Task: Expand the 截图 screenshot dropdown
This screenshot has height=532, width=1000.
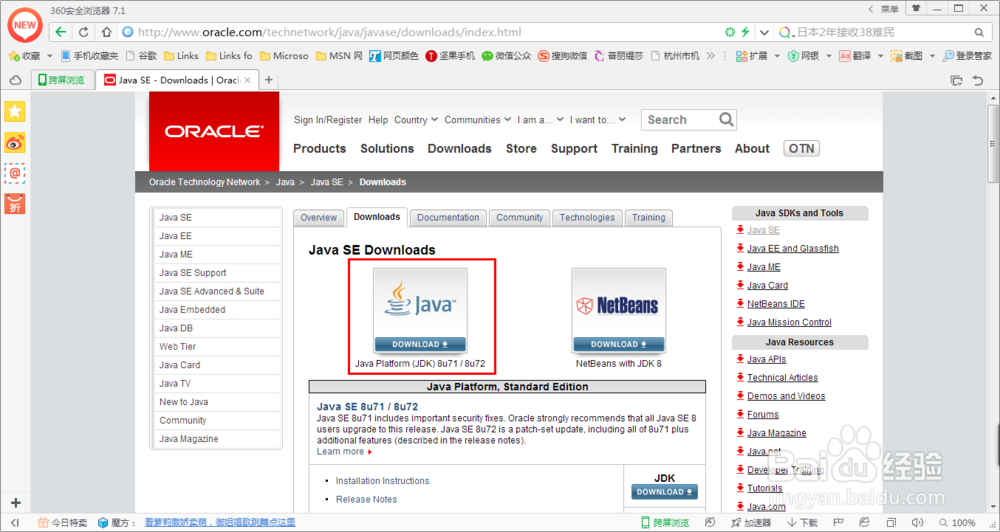Action: click(932, 56)
